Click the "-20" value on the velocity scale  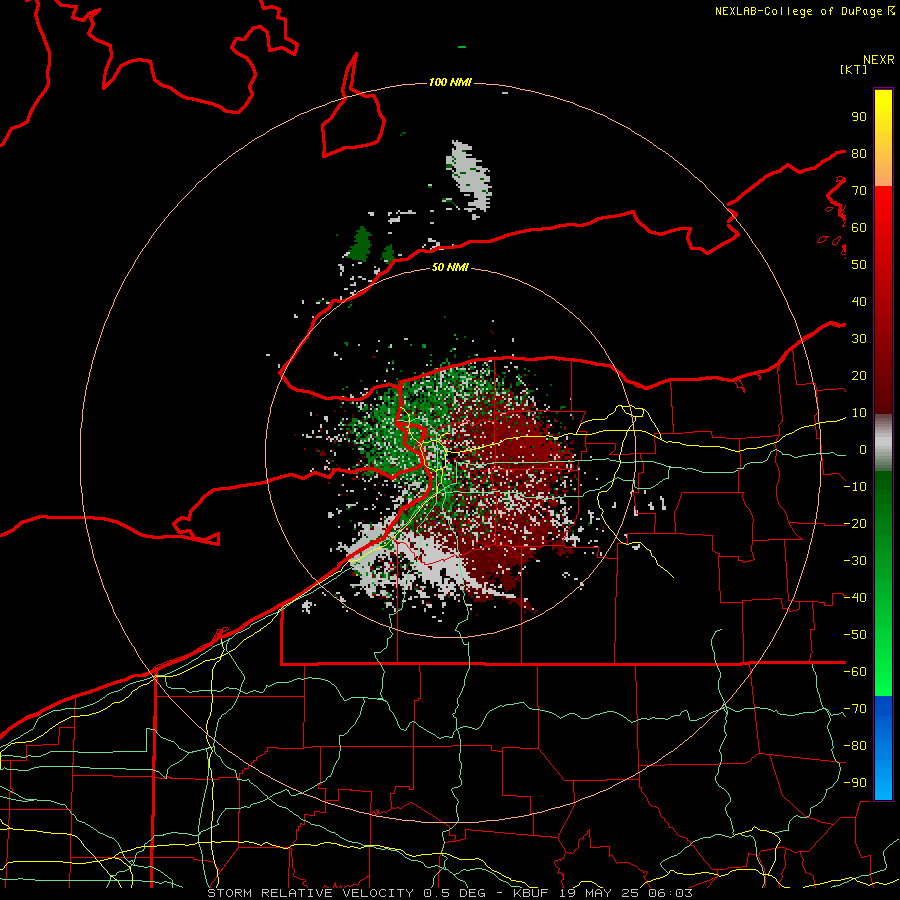click(x=855, y=523)
